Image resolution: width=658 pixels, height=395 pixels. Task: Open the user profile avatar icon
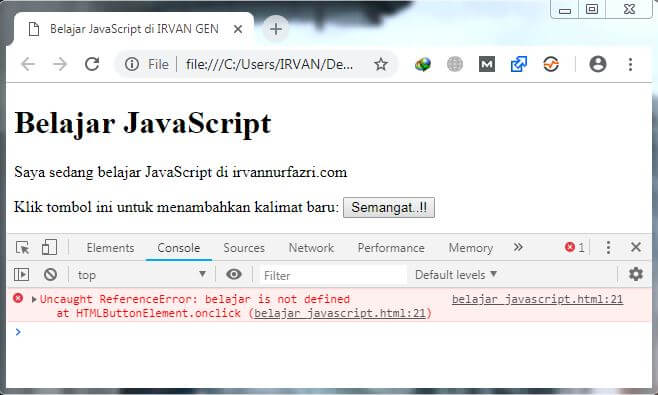pyautogui.click(x=598, y=64)
